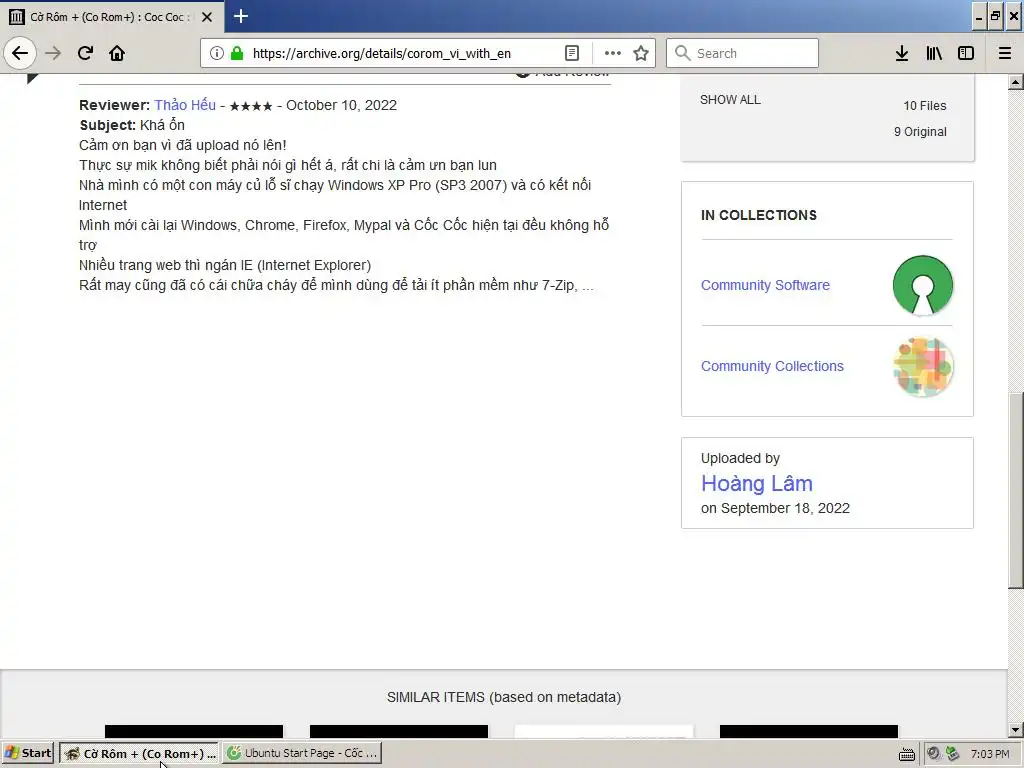This screenshot has width=1024, height=768.
Task: Click the four-star review rating
Action: (x=251, y=106)
